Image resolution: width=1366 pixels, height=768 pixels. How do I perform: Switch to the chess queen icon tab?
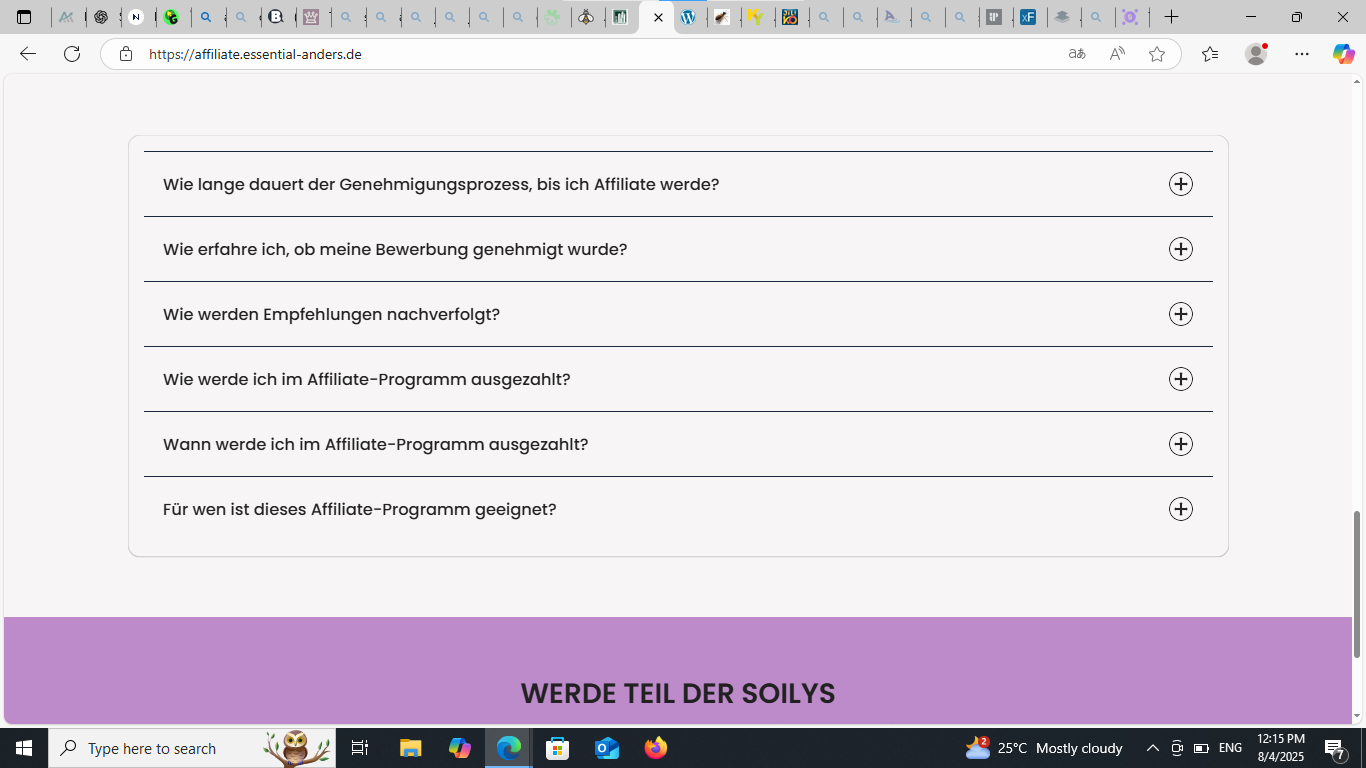click(x=311, y=17)
